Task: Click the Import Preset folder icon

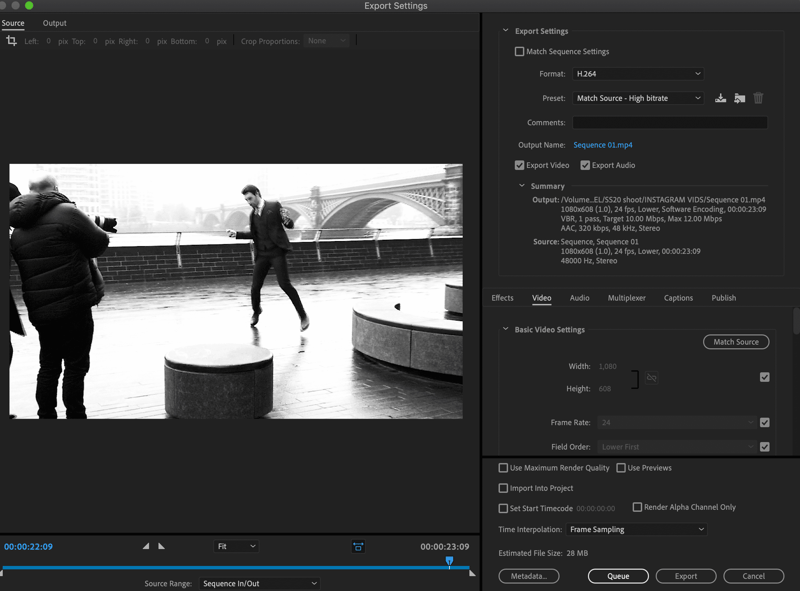Action: 740,98
